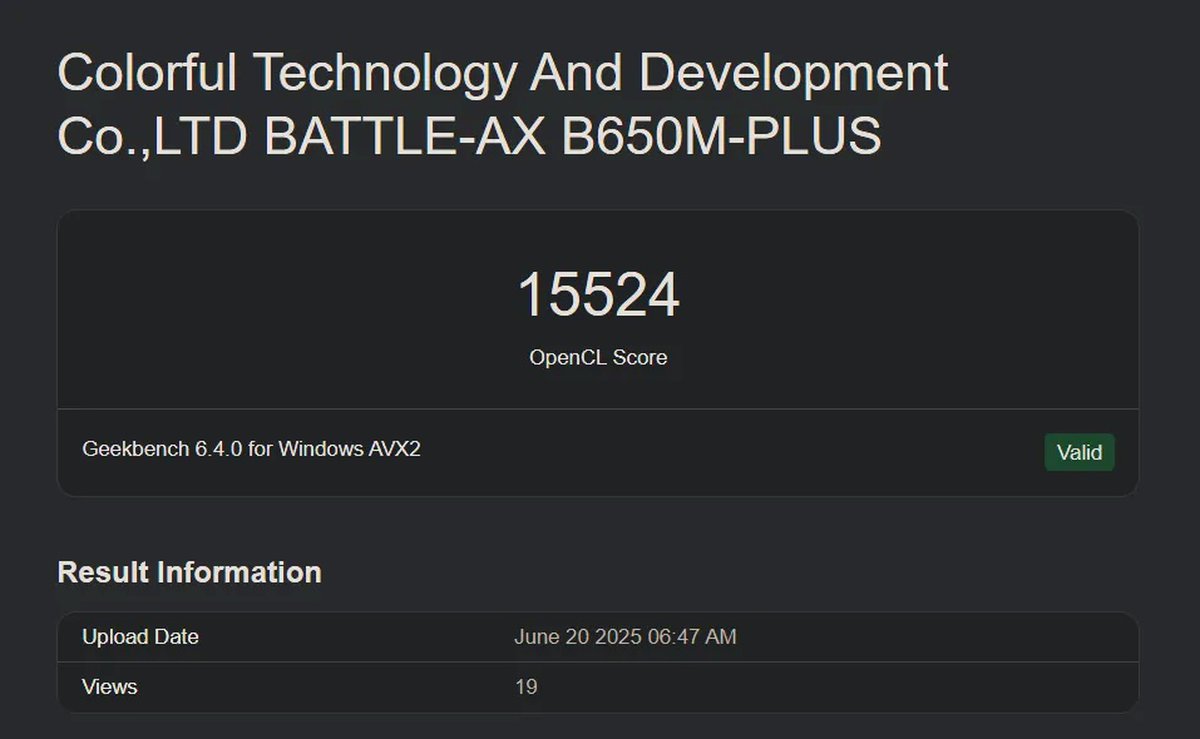Select the OpenCL Score label
Image resolution: width=1200 pixels, height=739 pixels.
coord(598,357)
